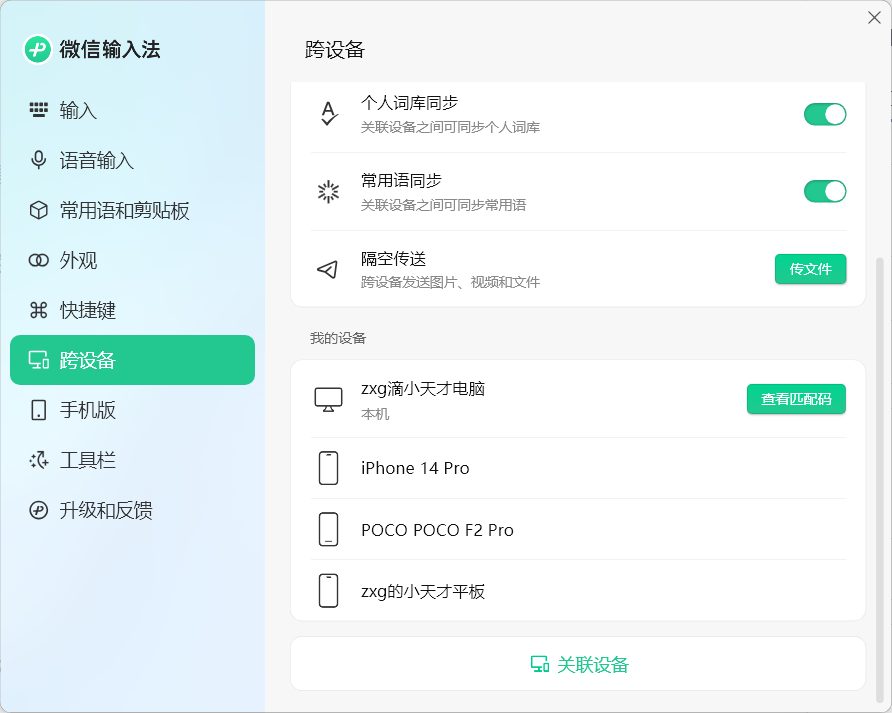This screenshot has width=892, height=713.
Task: Click the 跨设备 page title
Action: coord(334,50)
